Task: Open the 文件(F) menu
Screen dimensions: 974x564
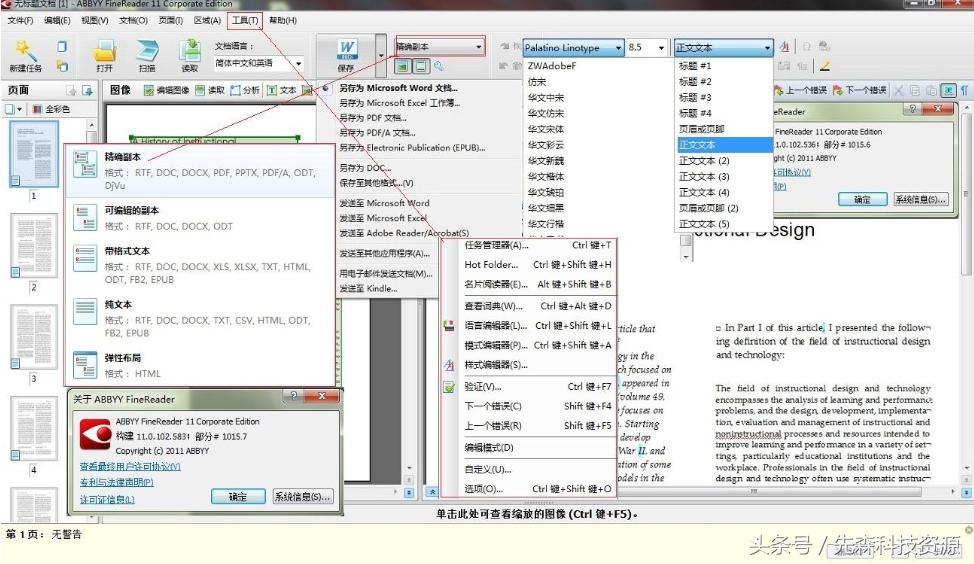Action: pos(20,20)
